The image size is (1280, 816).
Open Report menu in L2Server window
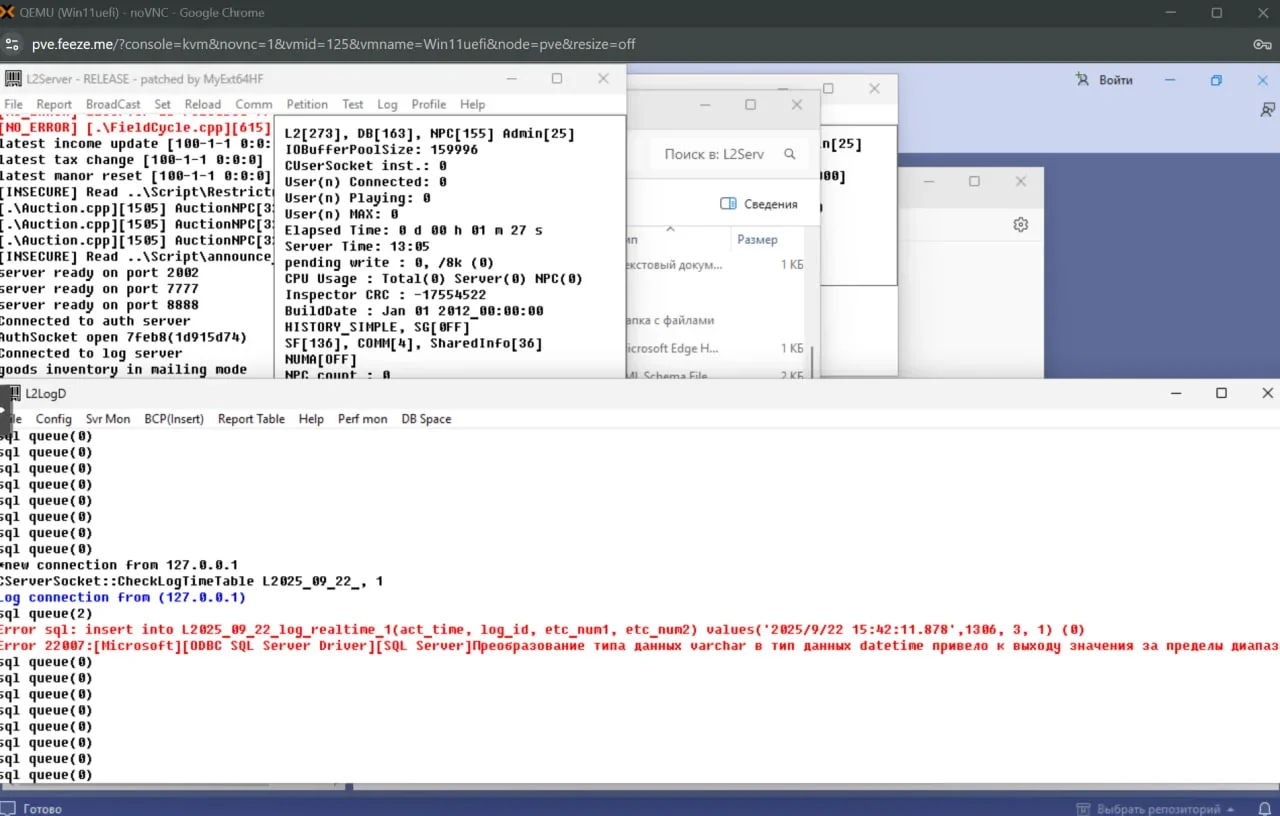pos(54,104)
